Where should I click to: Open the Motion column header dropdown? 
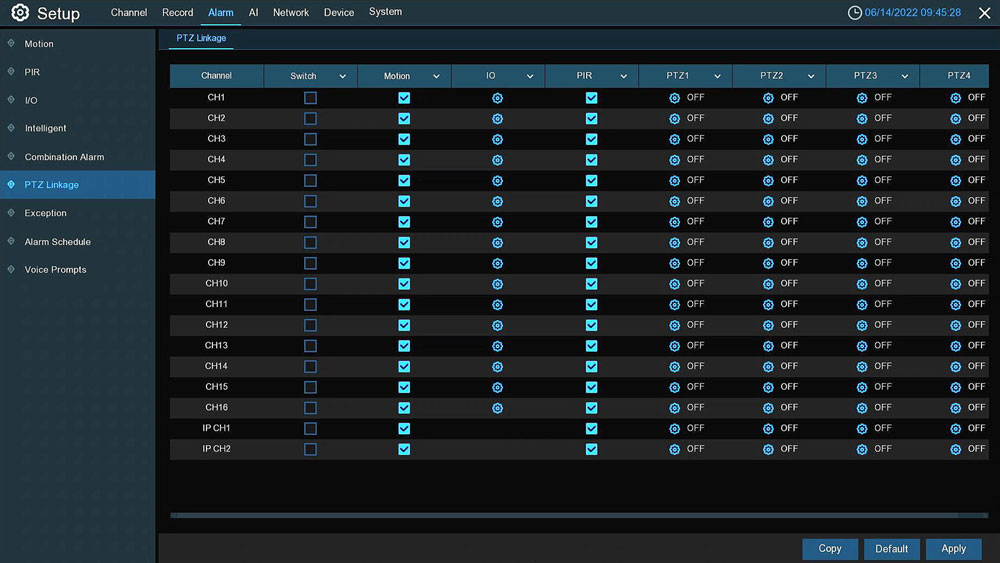point(436,77)
